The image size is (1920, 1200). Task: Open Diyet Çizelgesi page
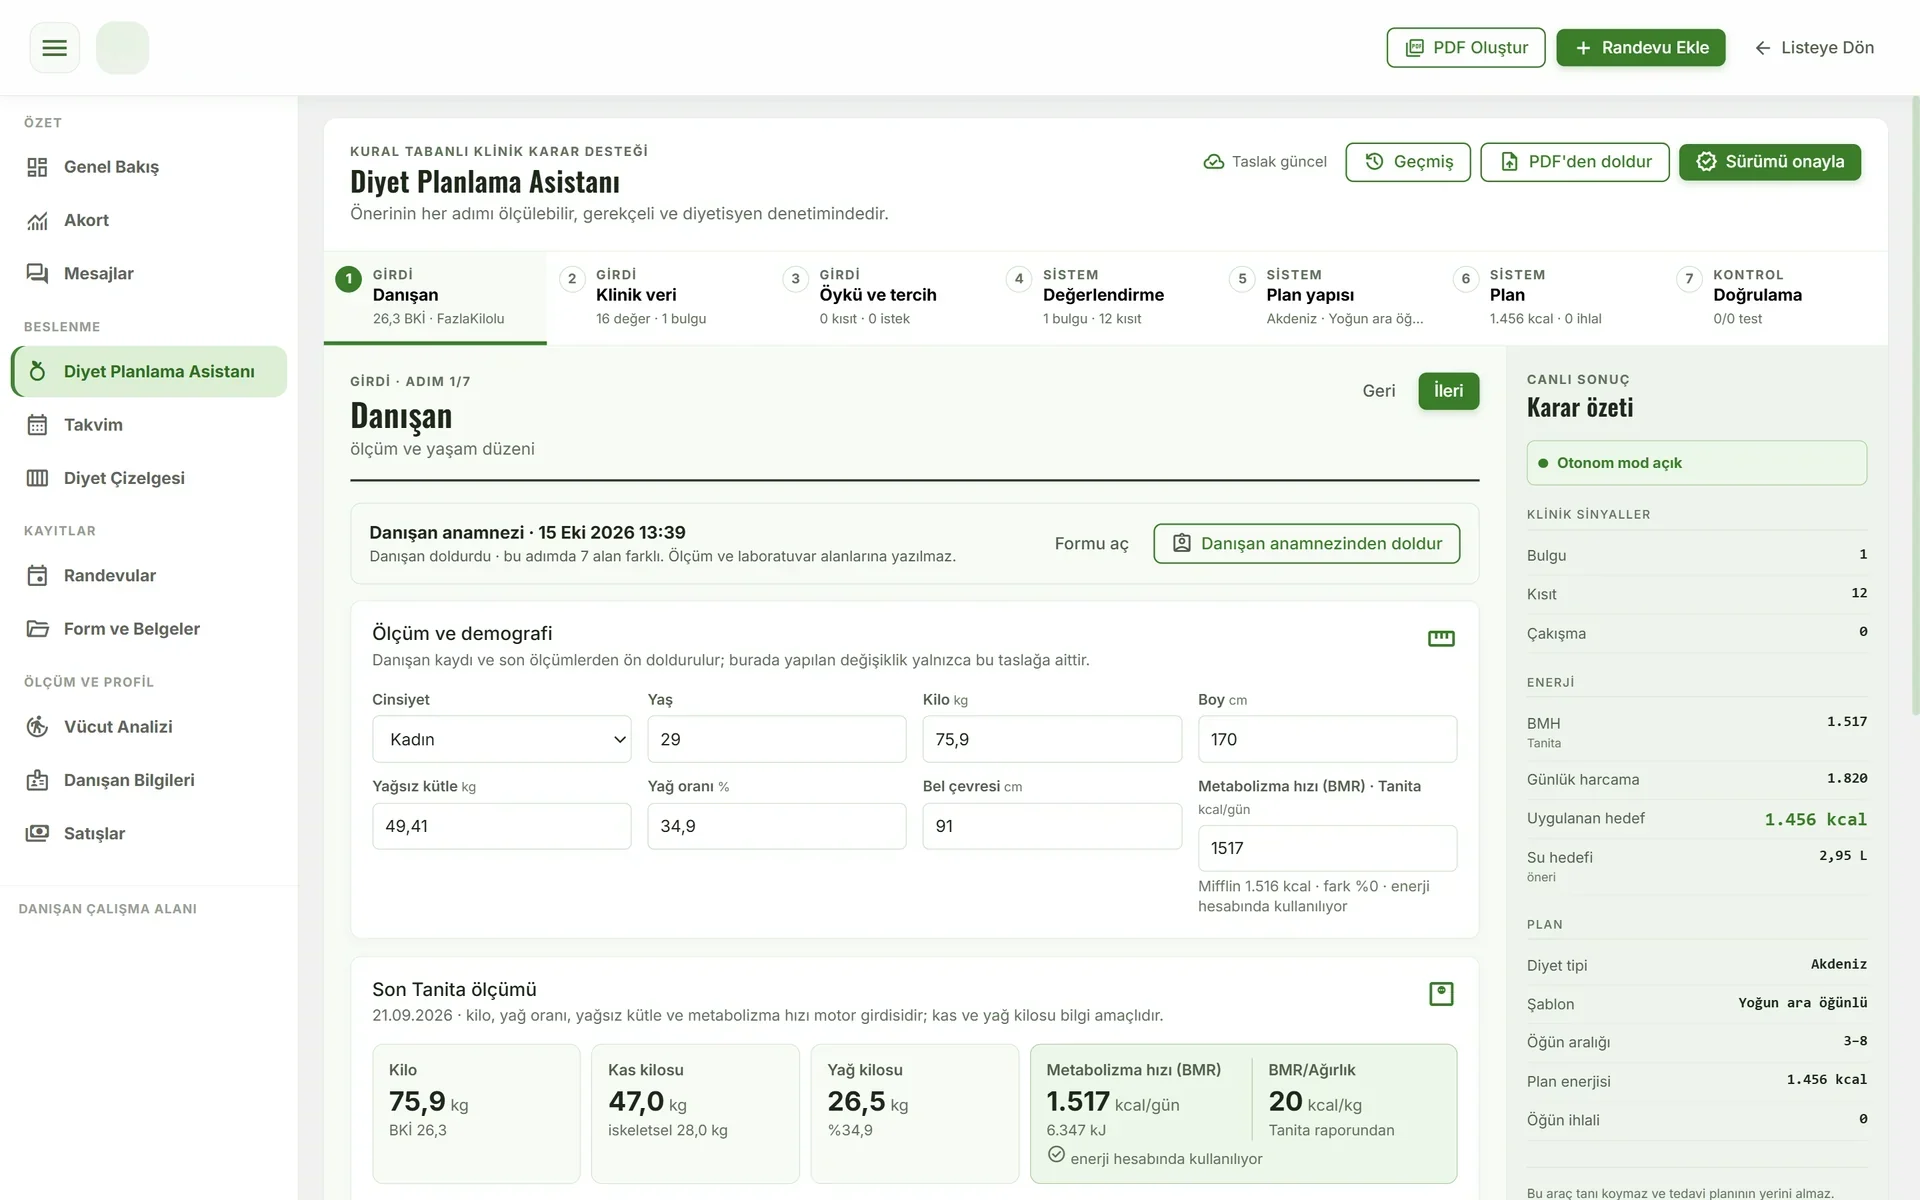click(148, 478)
